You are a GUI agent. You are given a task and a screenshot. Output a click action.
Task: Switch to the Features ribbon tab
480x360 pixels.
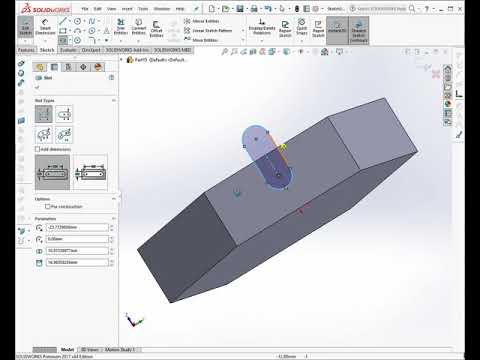coord(26,50)
